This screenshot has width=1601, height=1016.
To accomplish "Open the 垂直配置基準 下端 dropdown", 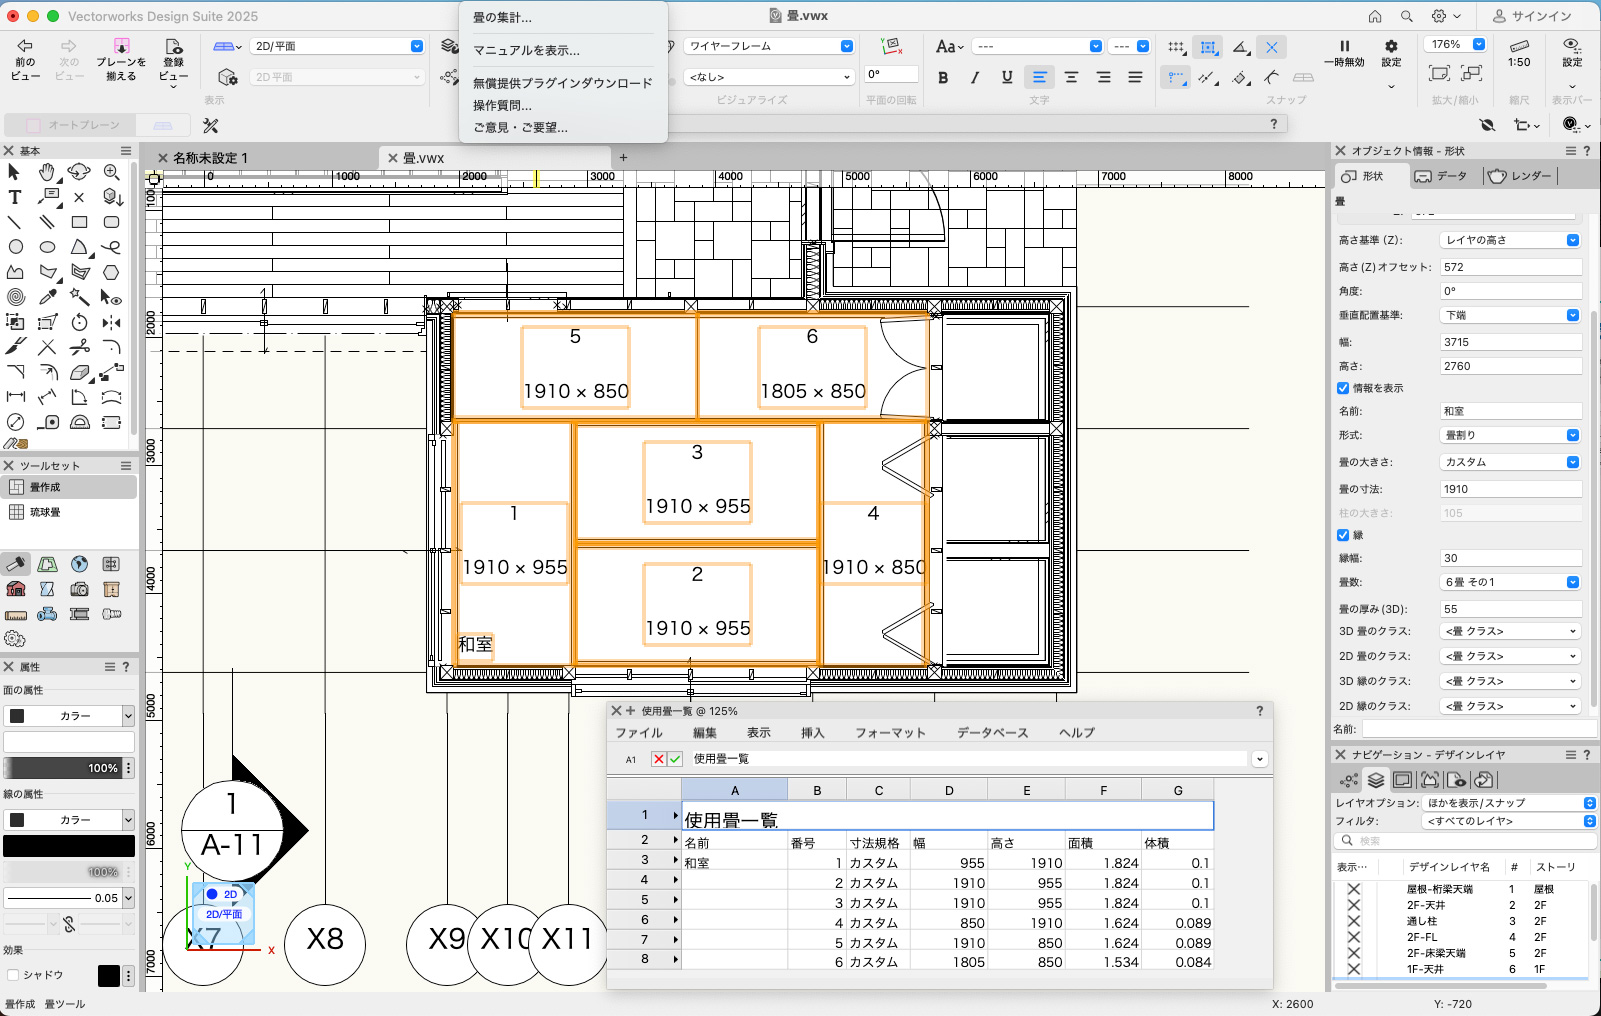I will point(1510,315).
